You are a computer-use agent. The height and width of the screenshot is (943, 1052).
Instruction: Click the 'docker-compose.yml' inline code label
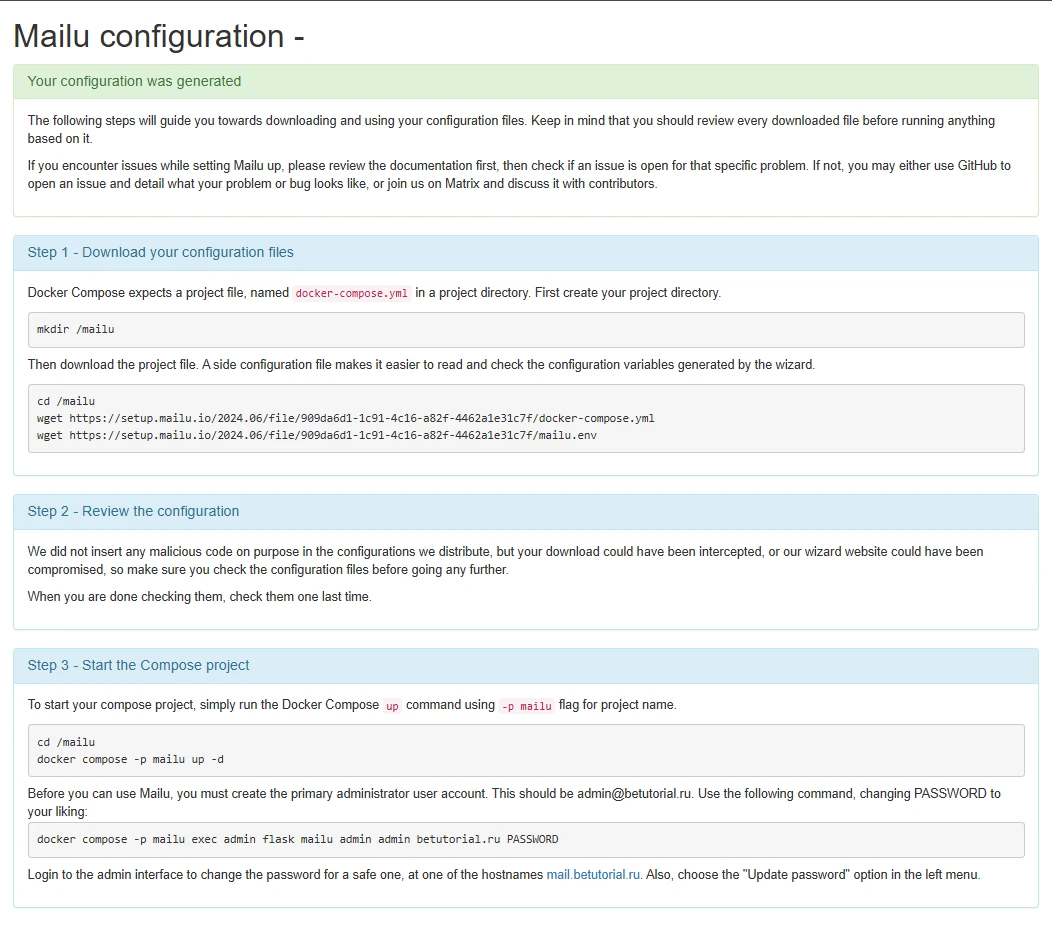pyautogui.click(x=352, y=293)
